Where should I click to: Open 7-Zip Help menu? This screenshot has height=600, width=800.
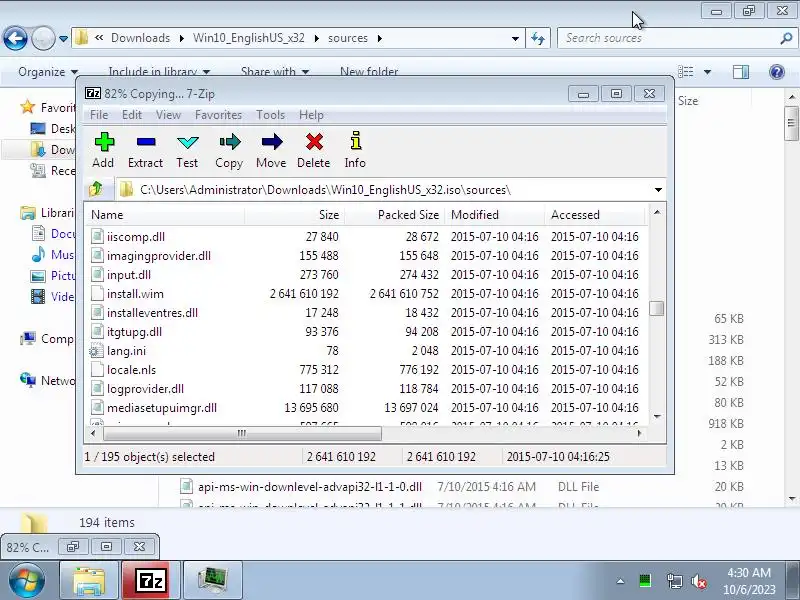[x=311, y=115]
